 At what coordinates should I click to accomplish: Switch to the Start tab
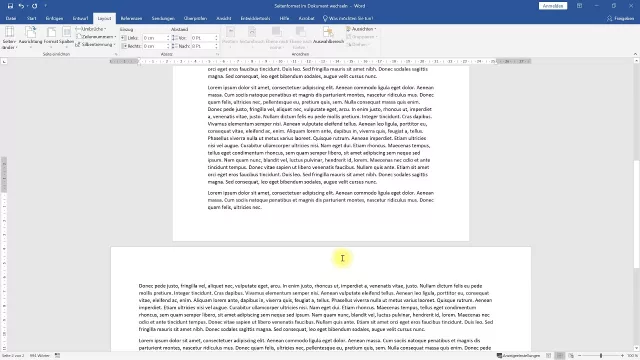[31, 18]
